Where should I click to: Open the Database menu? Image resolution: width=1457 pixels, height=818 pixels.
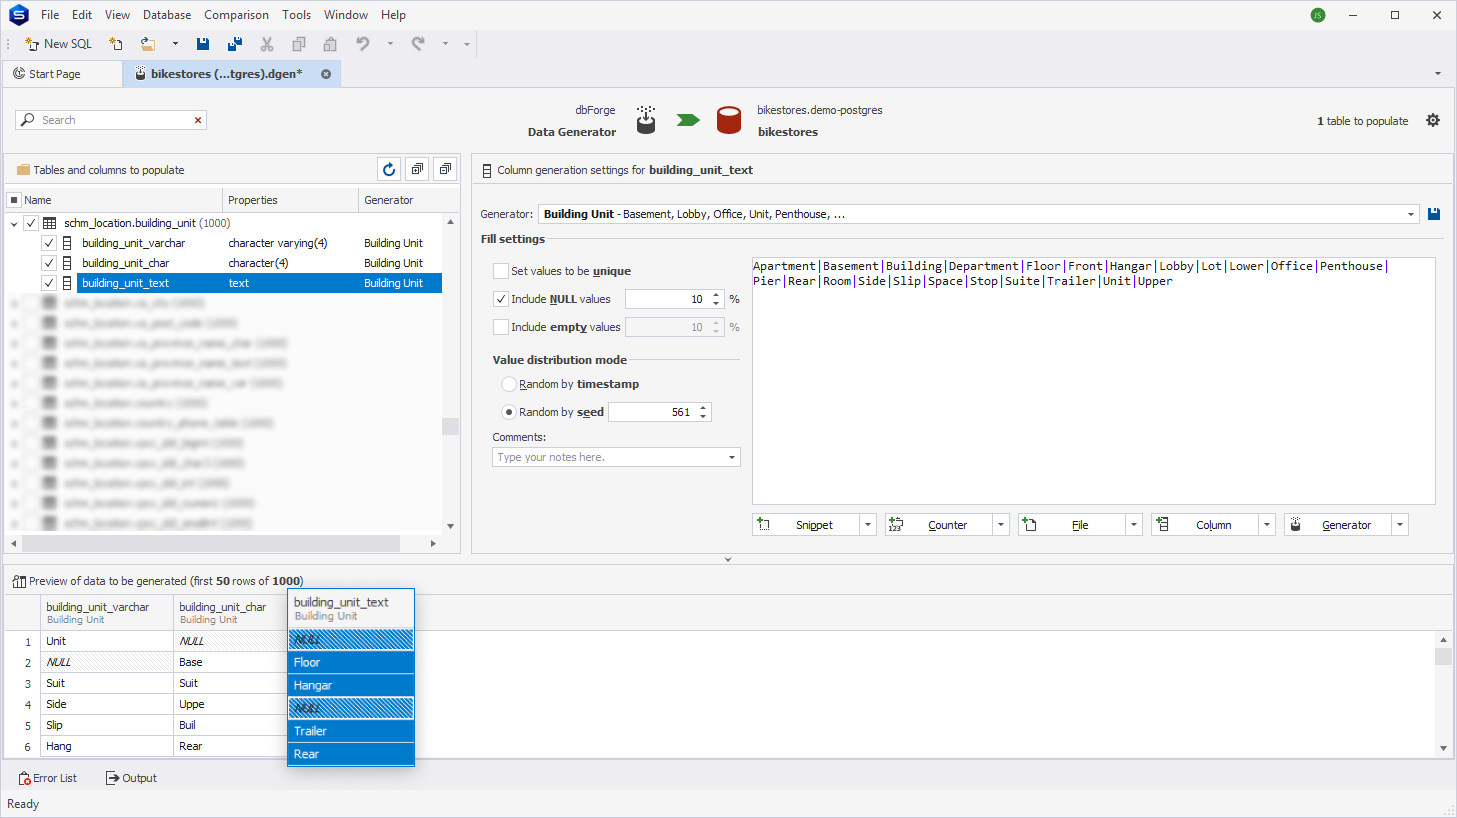(167, 15)
